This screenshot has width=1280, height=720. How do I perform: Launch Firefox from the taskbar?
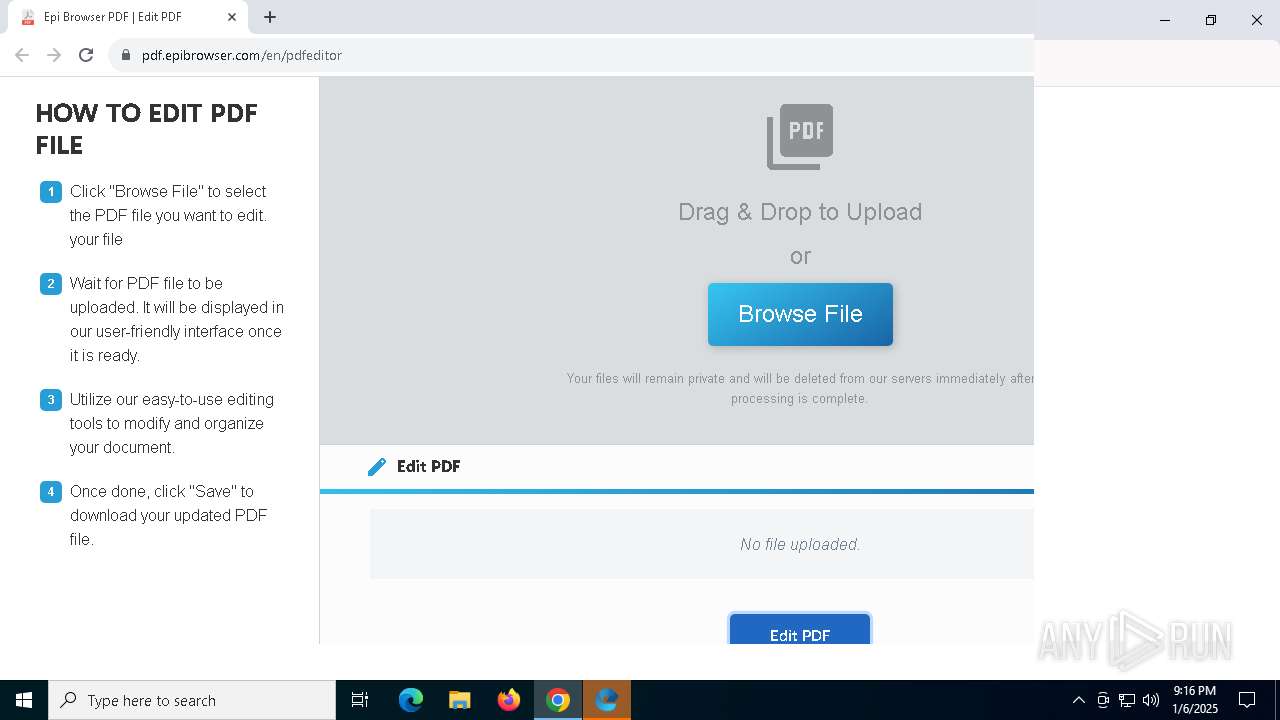coord(509,700)
